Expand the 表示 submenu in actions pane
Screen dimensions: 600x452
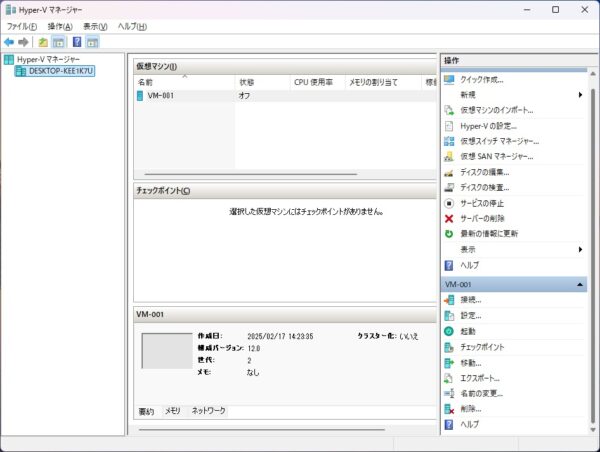tap(580, 250)
